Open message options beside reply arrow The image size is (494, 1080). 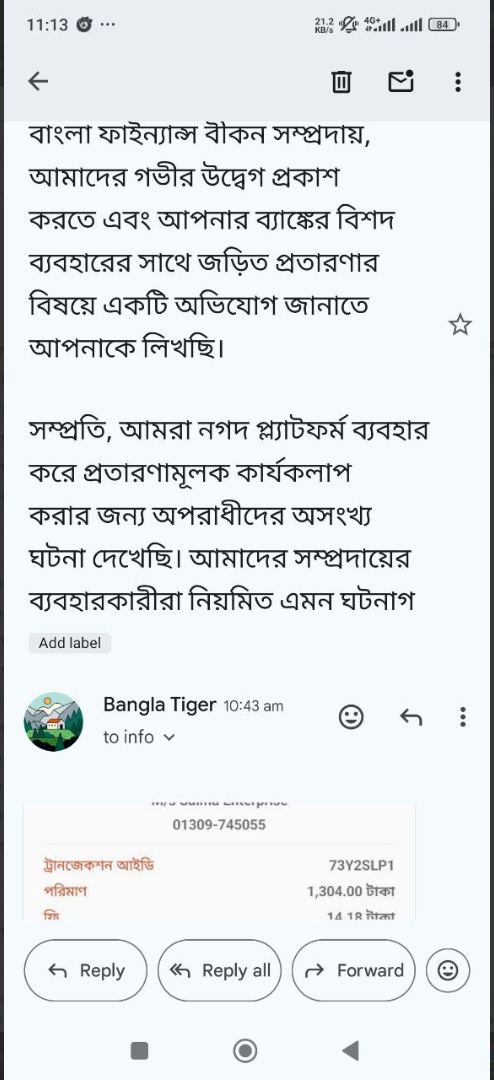pyautogui.click(x=462, y=717)
